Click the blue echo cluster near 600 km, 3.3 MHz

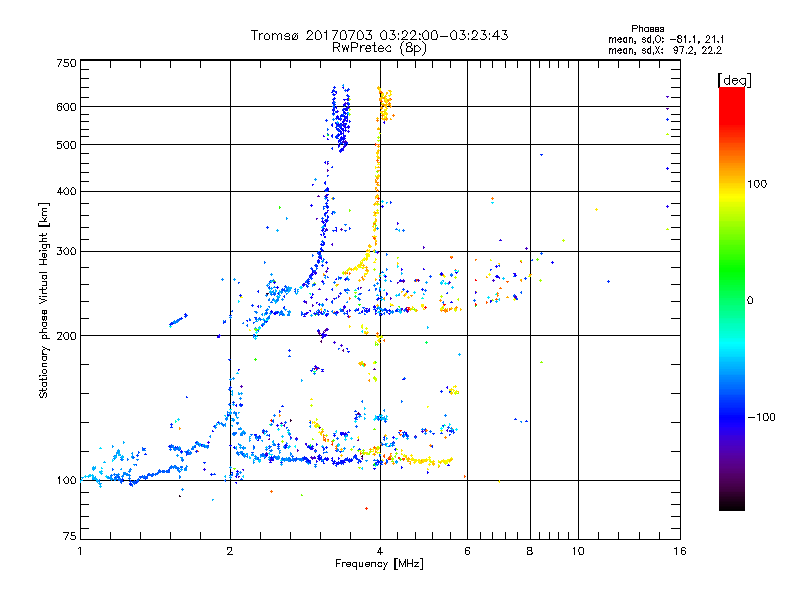click(x=339, y=119)
